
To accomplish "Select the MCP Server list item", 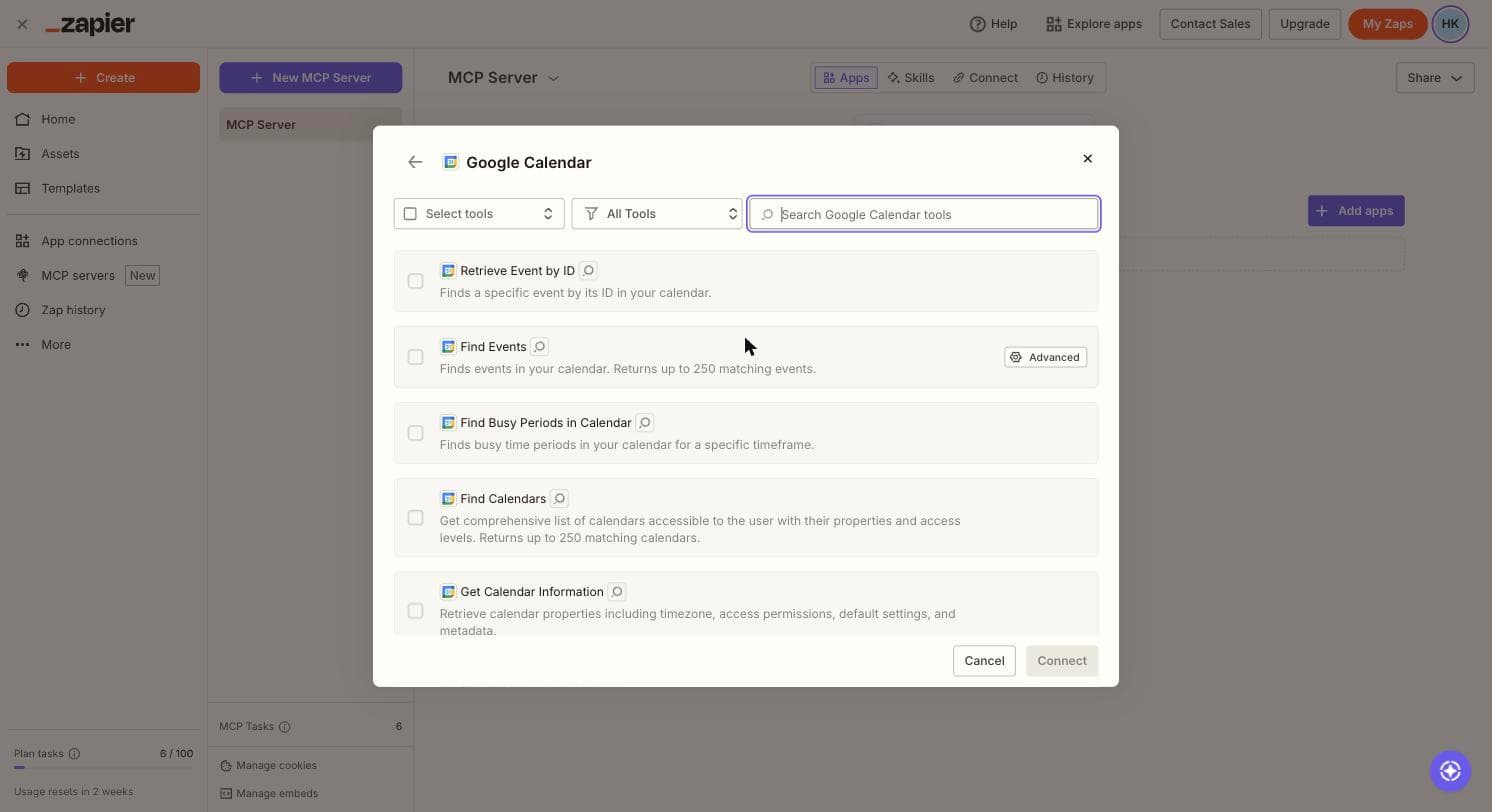I will tap(310, 125).
